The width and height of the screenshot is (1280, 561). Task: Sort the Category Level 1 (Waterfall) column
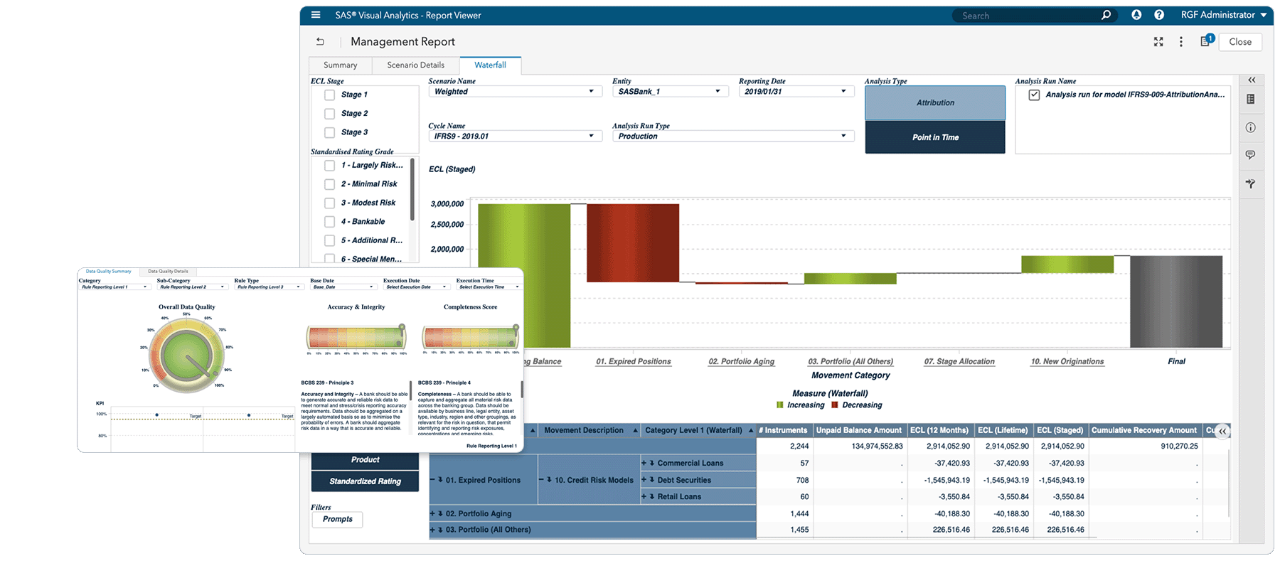click(x=751, y=431)
